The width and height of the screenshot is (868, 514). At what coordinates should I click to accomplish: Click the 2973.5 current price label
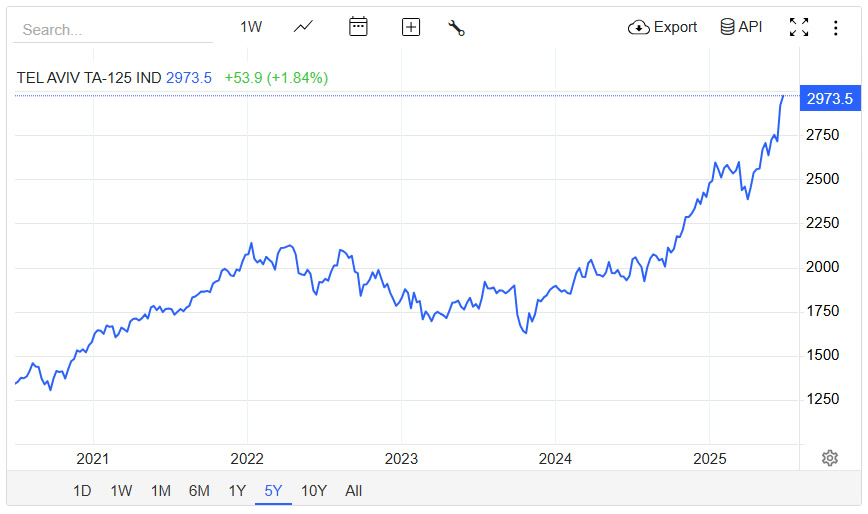[830, 98]
